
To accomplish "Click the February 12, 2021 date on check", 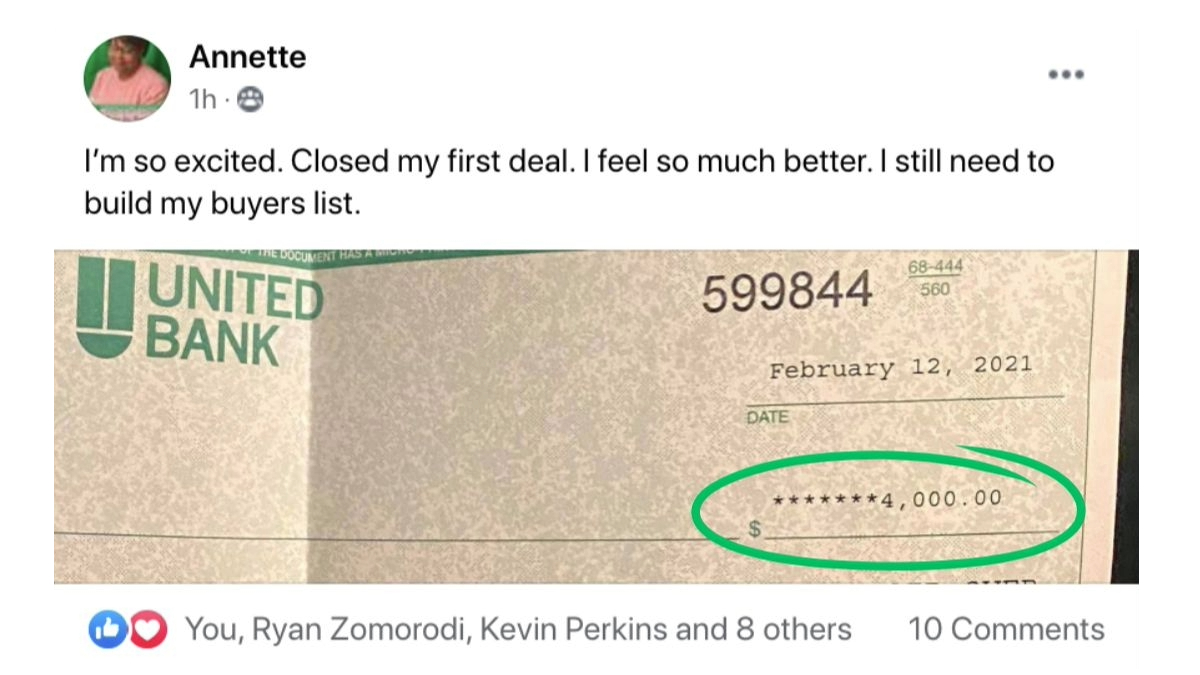I will coord(900,368).
